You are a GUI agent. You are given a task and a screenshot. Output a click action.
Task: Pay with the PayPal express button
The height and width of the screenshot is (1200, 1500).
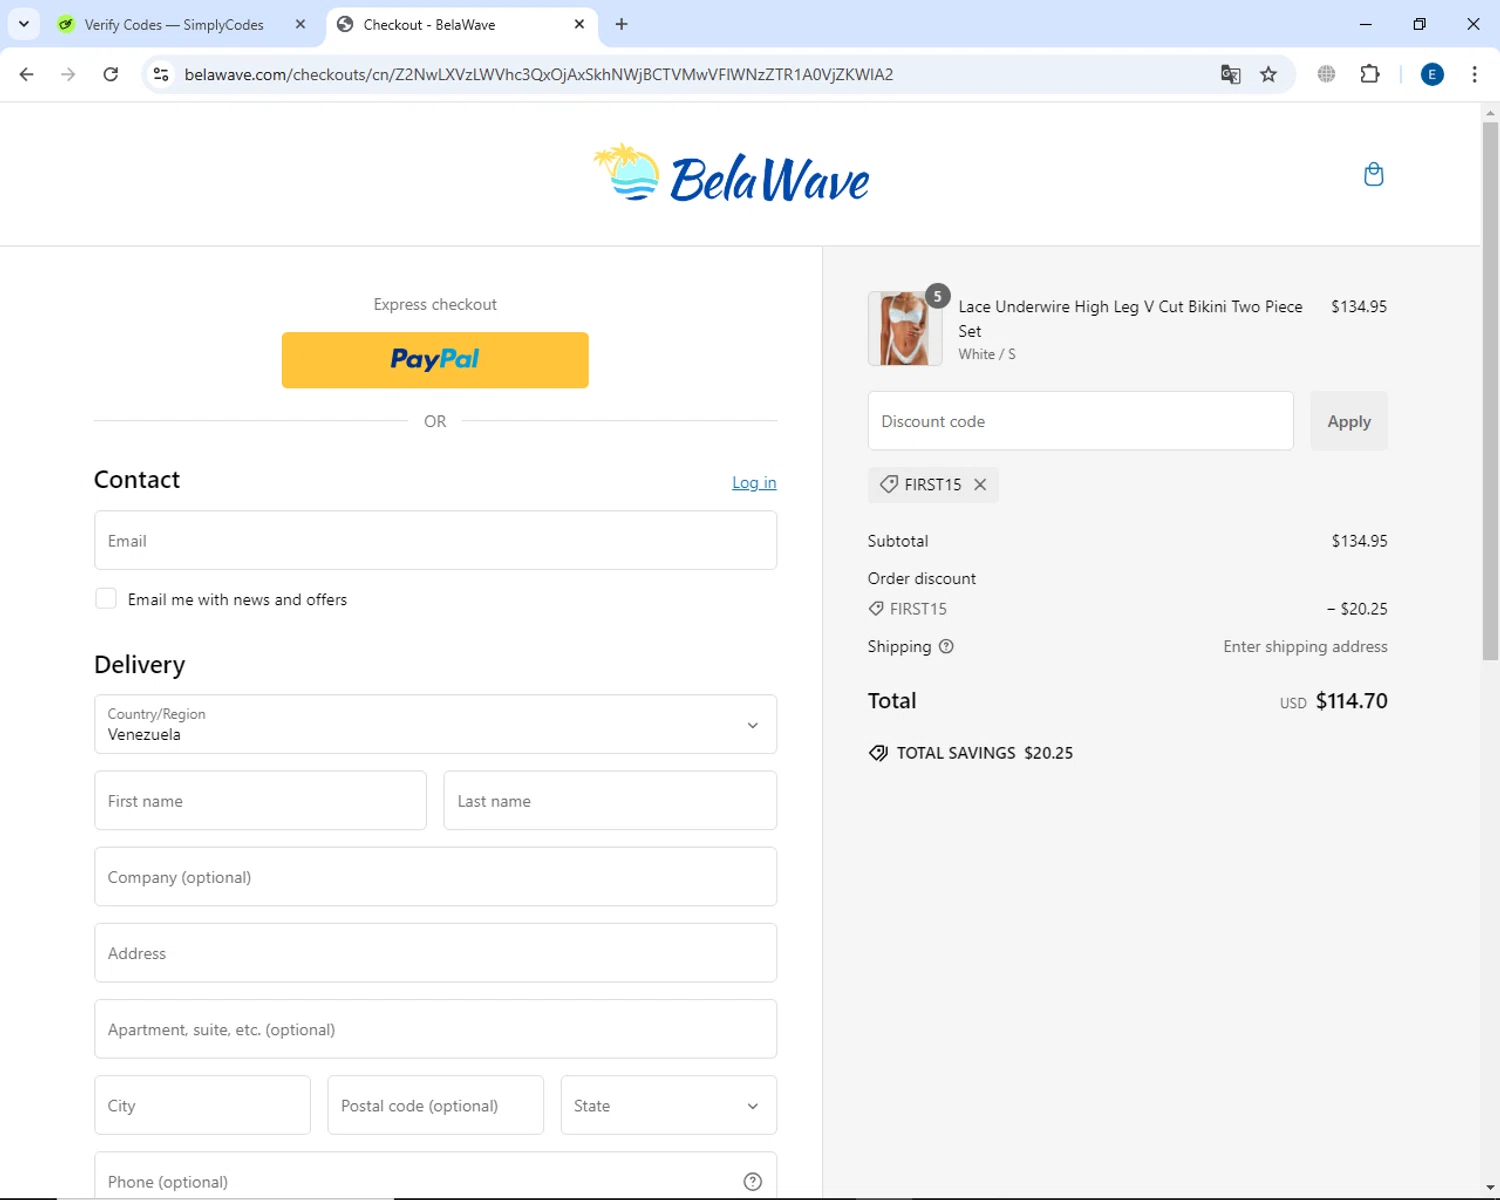pyautogui.click(x=435, y=360)
